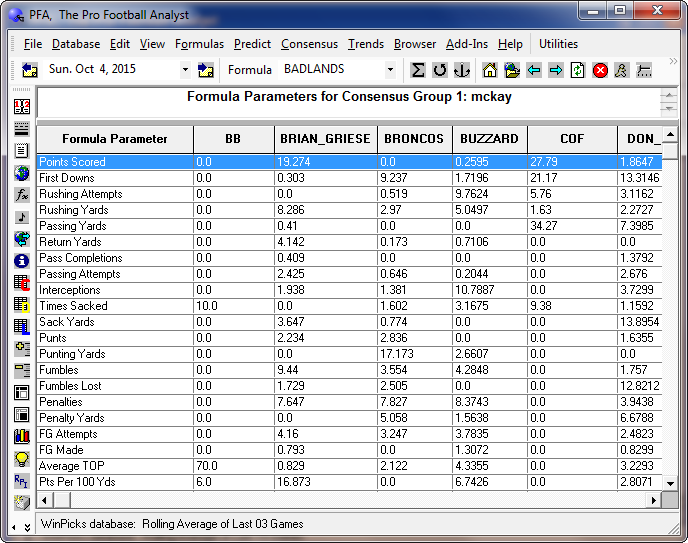Click the 10.7887 Interceptions BUZZARD cell
Screen dimensions: 688x543
point(490,290)
